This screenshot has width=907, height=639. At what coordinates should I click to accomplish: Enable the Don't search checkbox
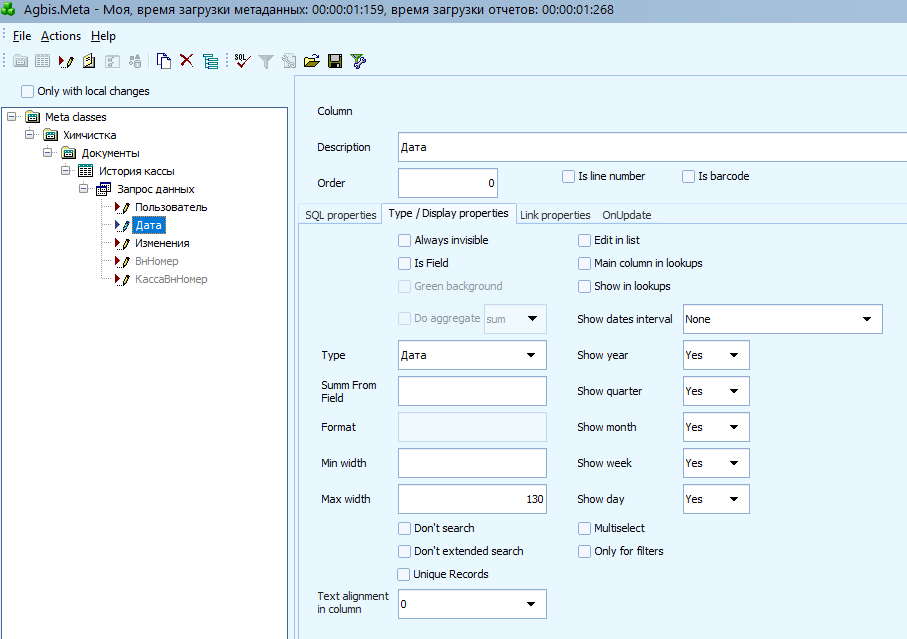(404, 528)
